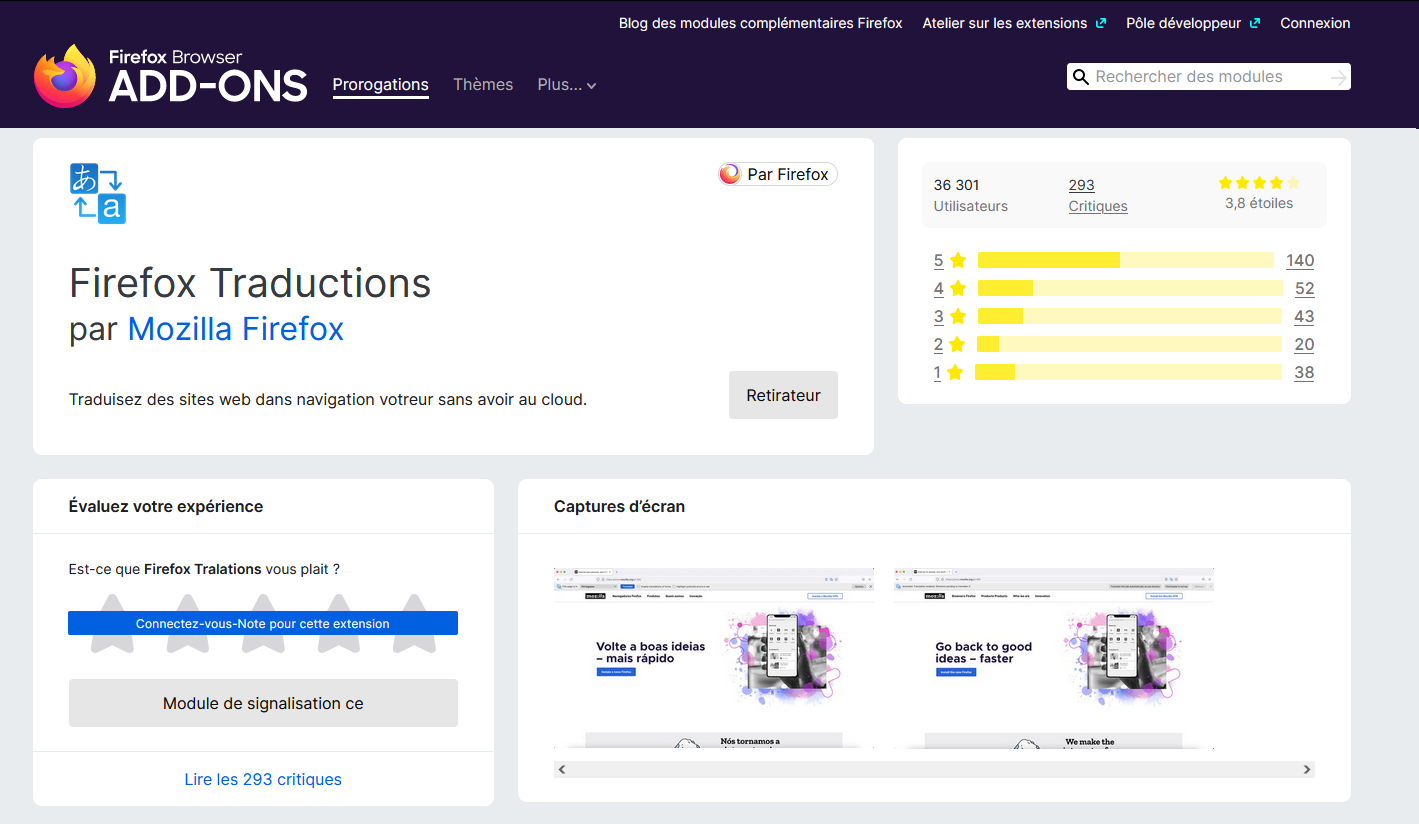Screen dimensions: 1419x824
Task: Switch to the Thèmes tab
Action: click(x=483, y=85)
